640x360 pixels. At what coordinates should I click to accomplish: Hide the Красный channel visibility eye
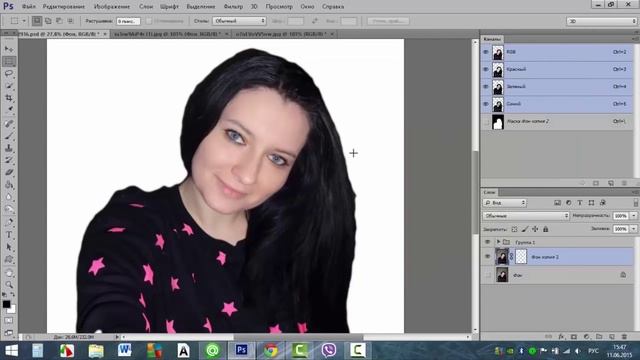tap(486, 69)
